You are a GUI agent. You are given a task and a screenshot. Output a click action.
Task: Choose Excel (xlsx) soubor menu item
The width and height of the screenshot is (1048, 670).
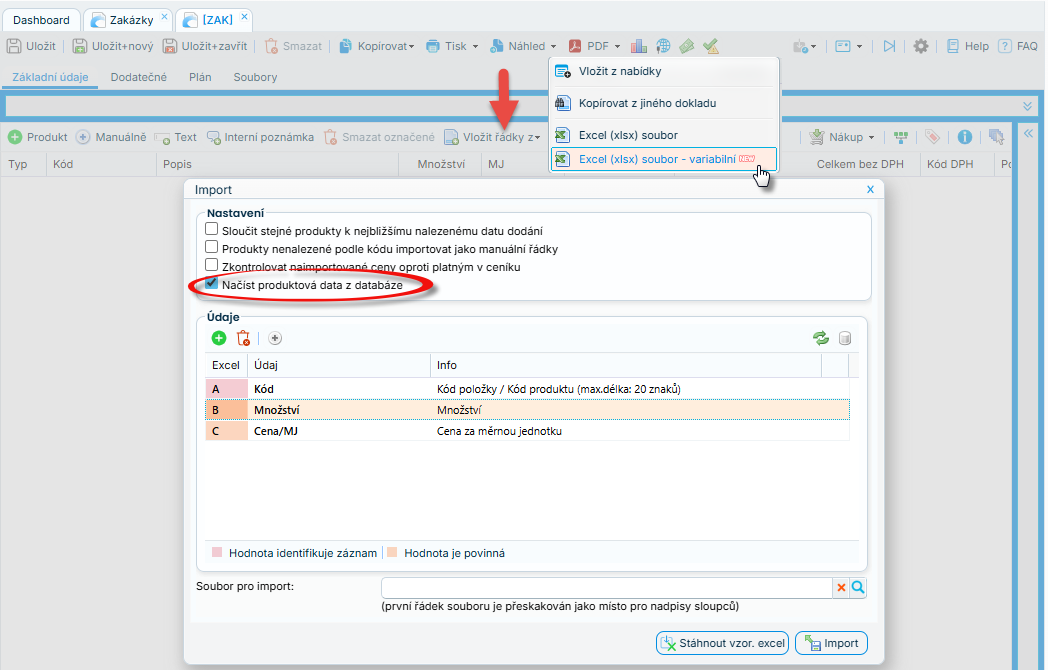coord(664,135)
